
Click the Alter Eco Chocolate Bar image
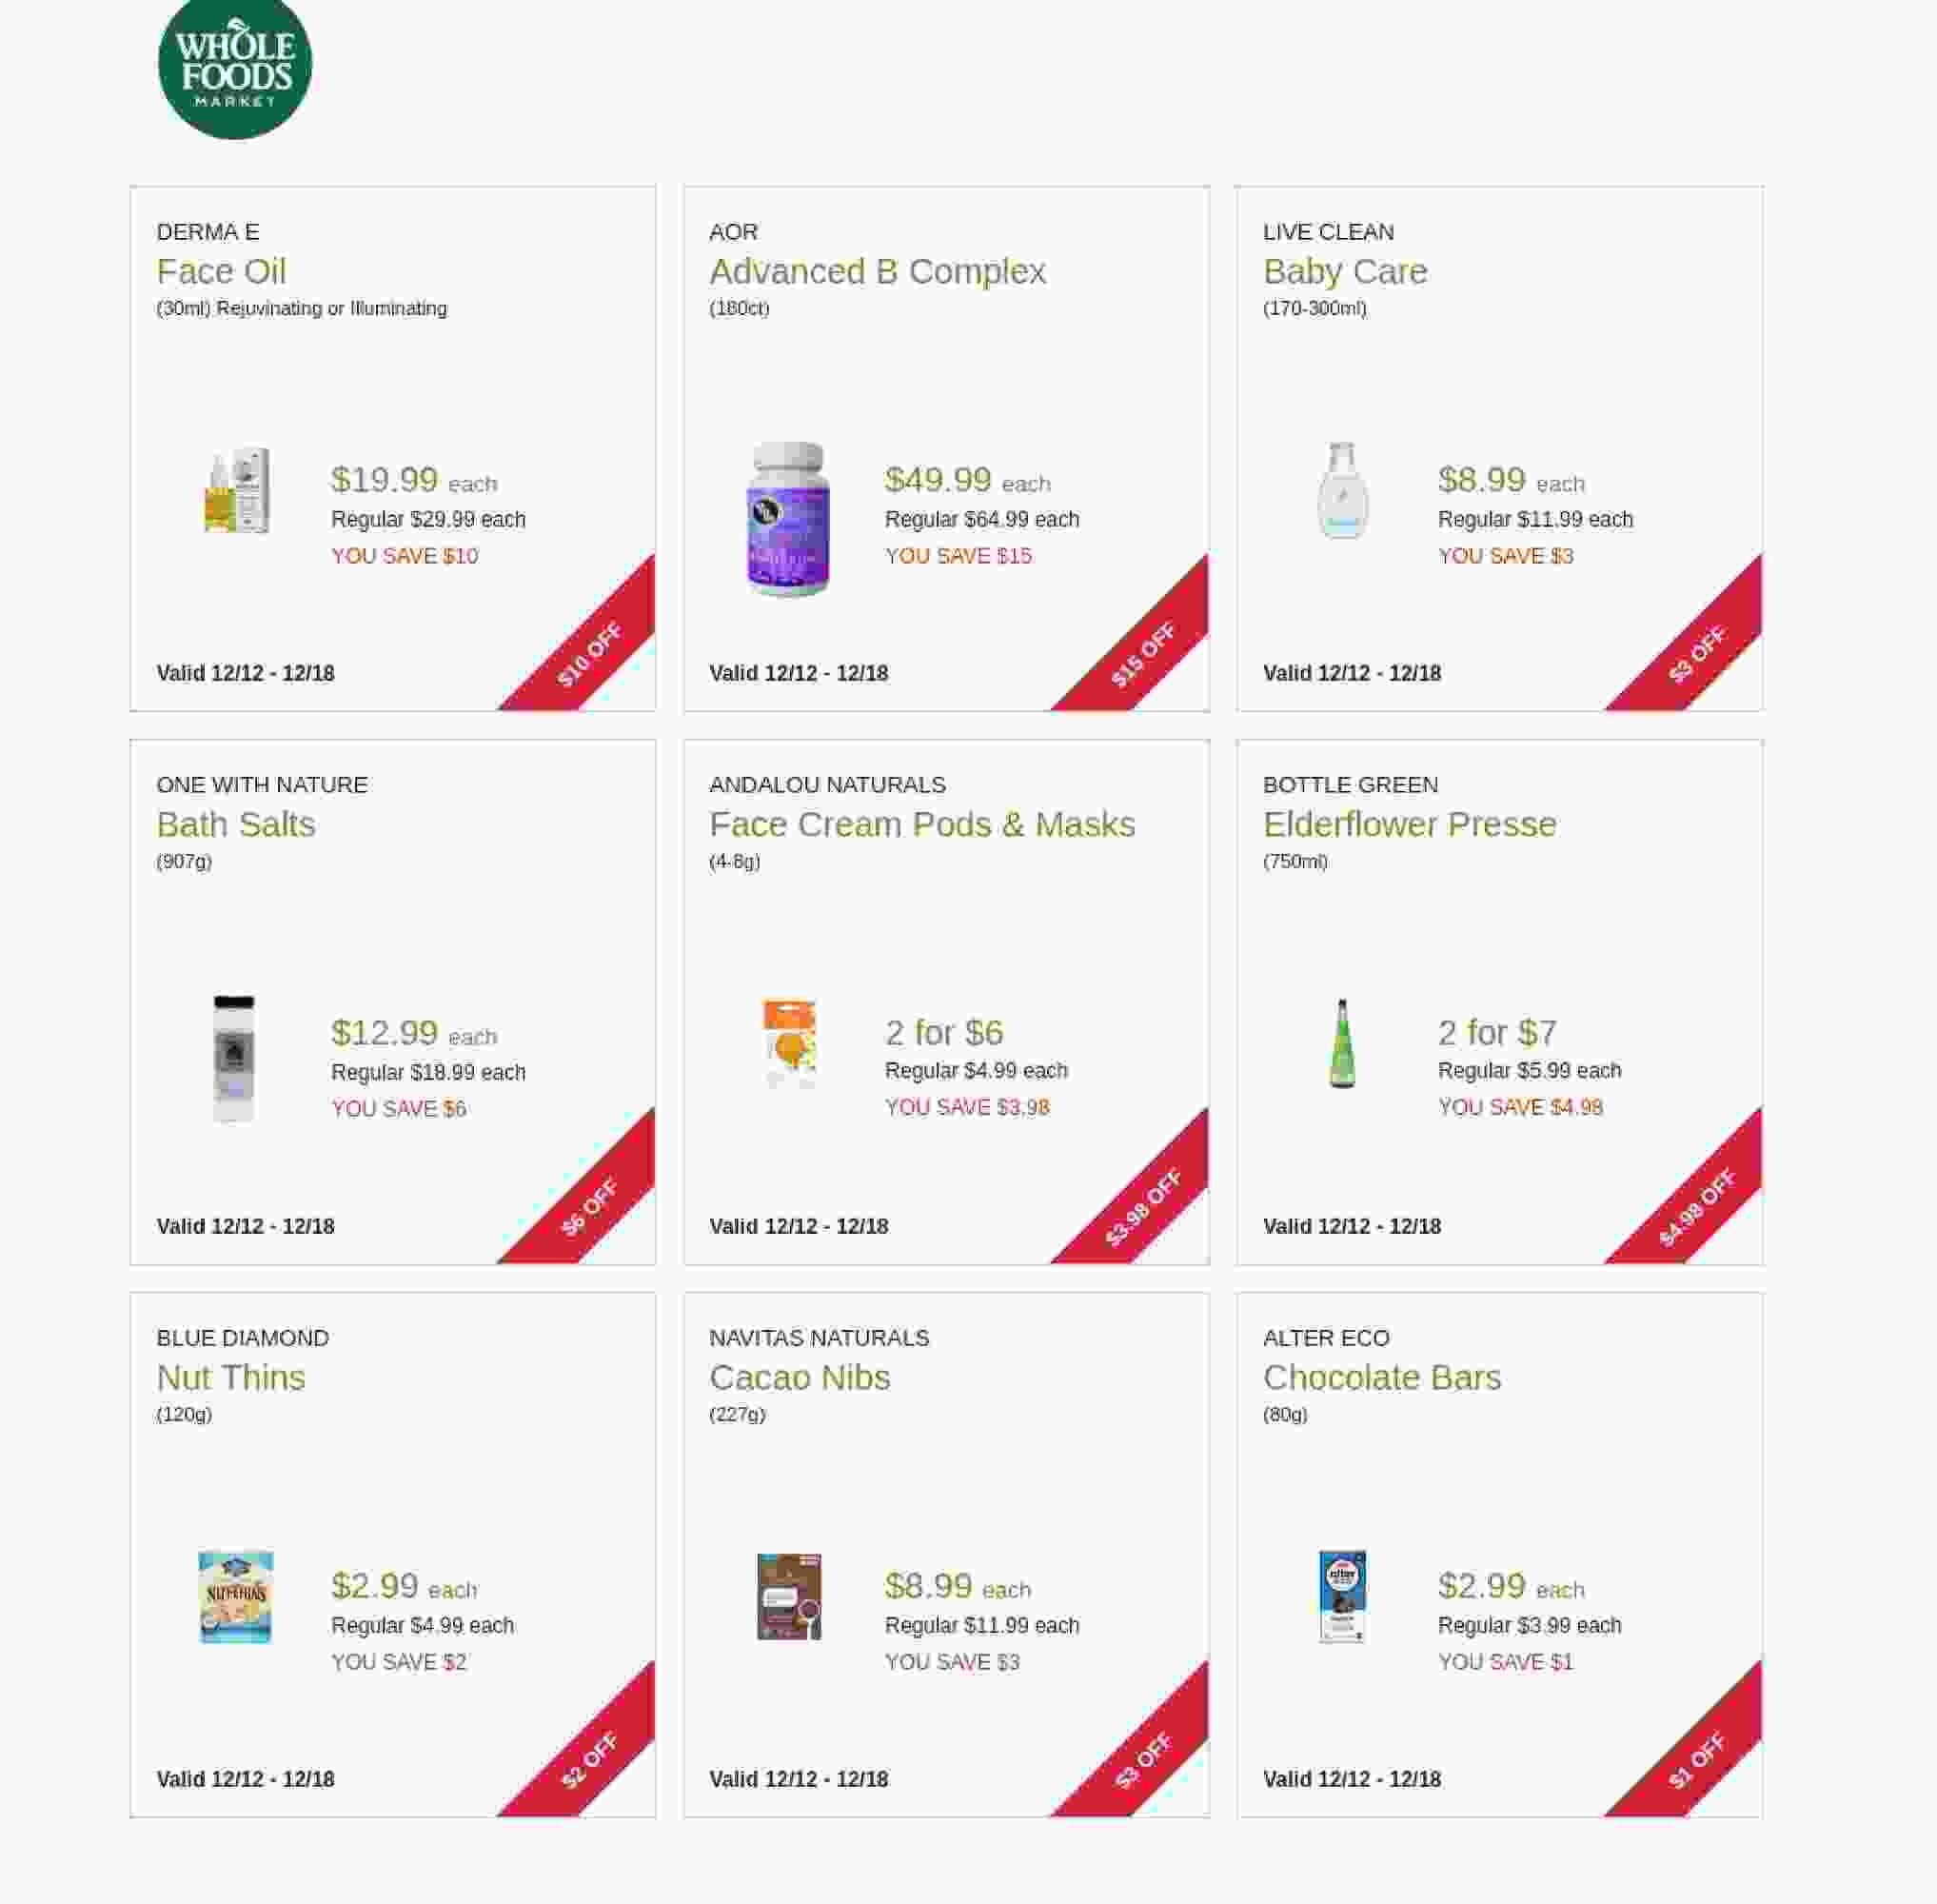[x=1342, y=1597]
